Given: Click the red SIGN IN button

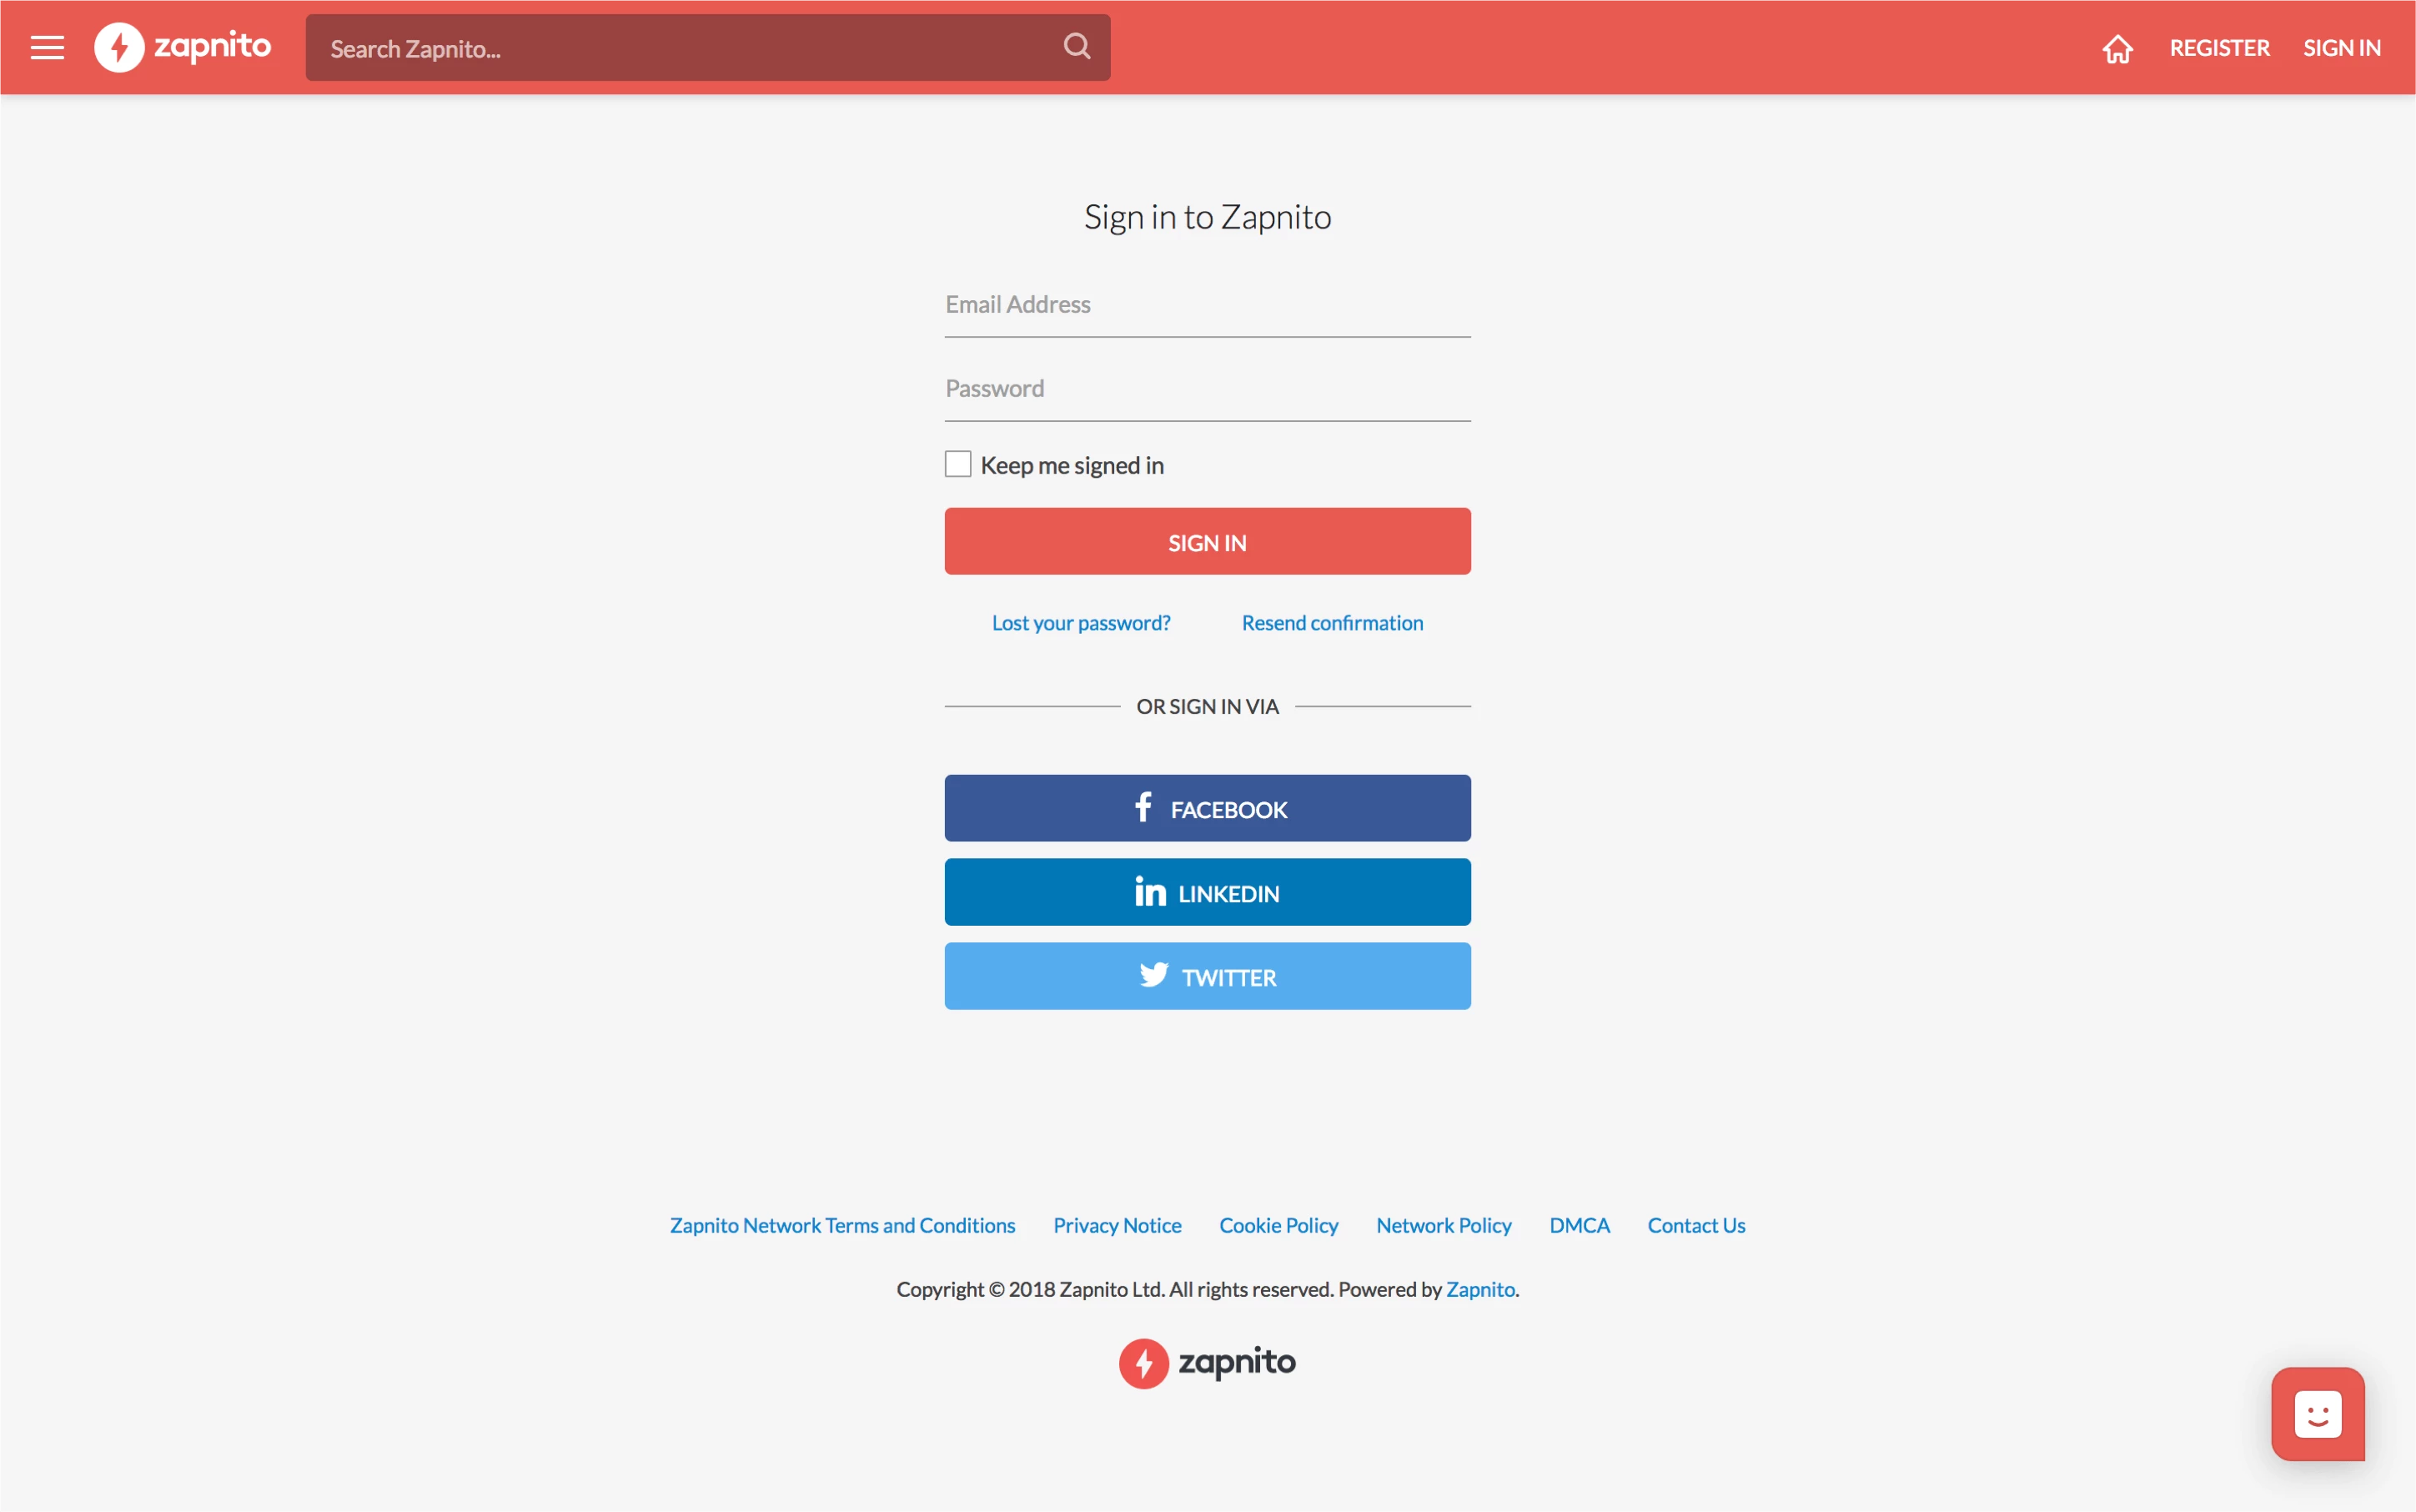Looking at the screenshot, I should [1207, 541].
